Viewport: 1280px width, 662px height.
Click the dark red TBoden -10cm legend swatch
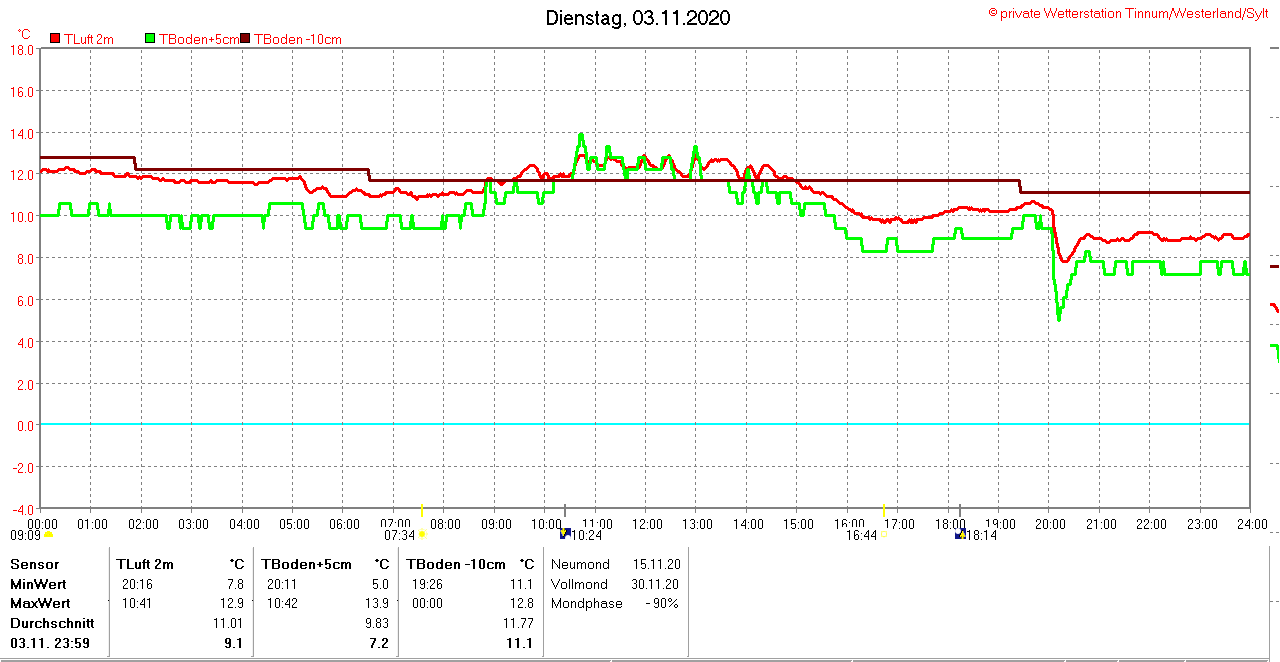(x=245, y=39)
